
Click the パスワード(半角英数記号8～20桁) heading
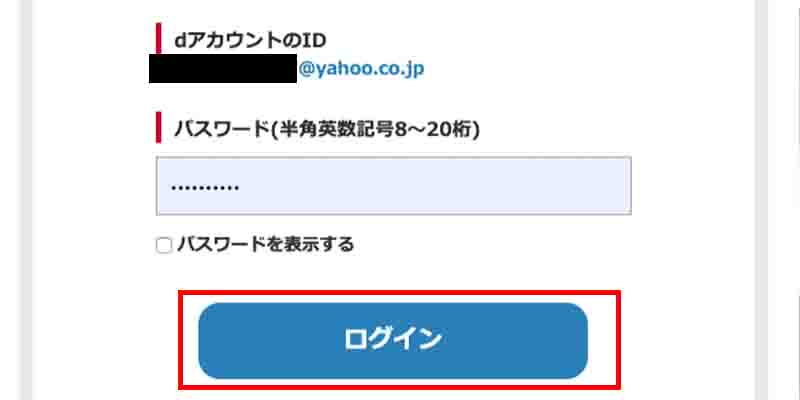pyautogui.click(x=327, y=129)
